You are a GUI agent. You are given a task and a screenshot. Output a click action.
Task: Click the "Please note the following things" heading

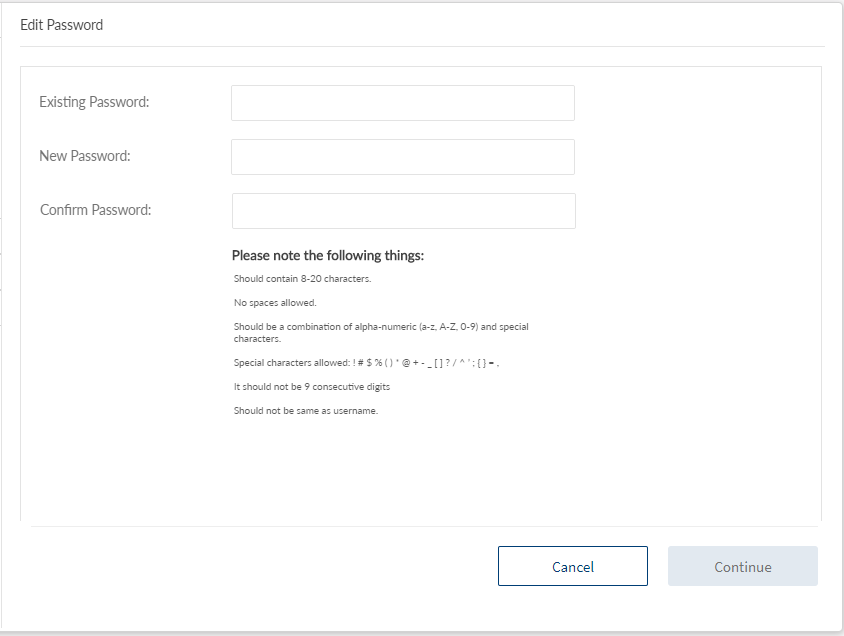(327, 255)
